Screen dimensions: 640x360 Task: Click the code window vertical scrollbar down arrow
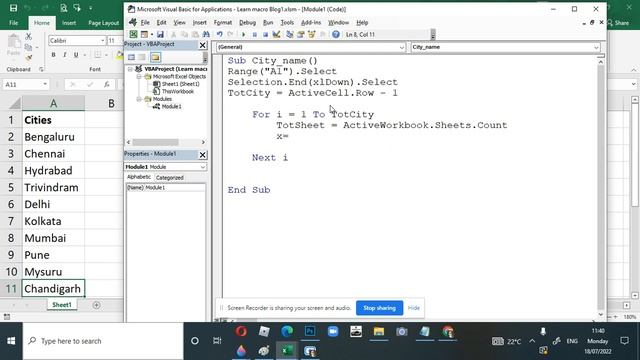[x=601, y=314]
